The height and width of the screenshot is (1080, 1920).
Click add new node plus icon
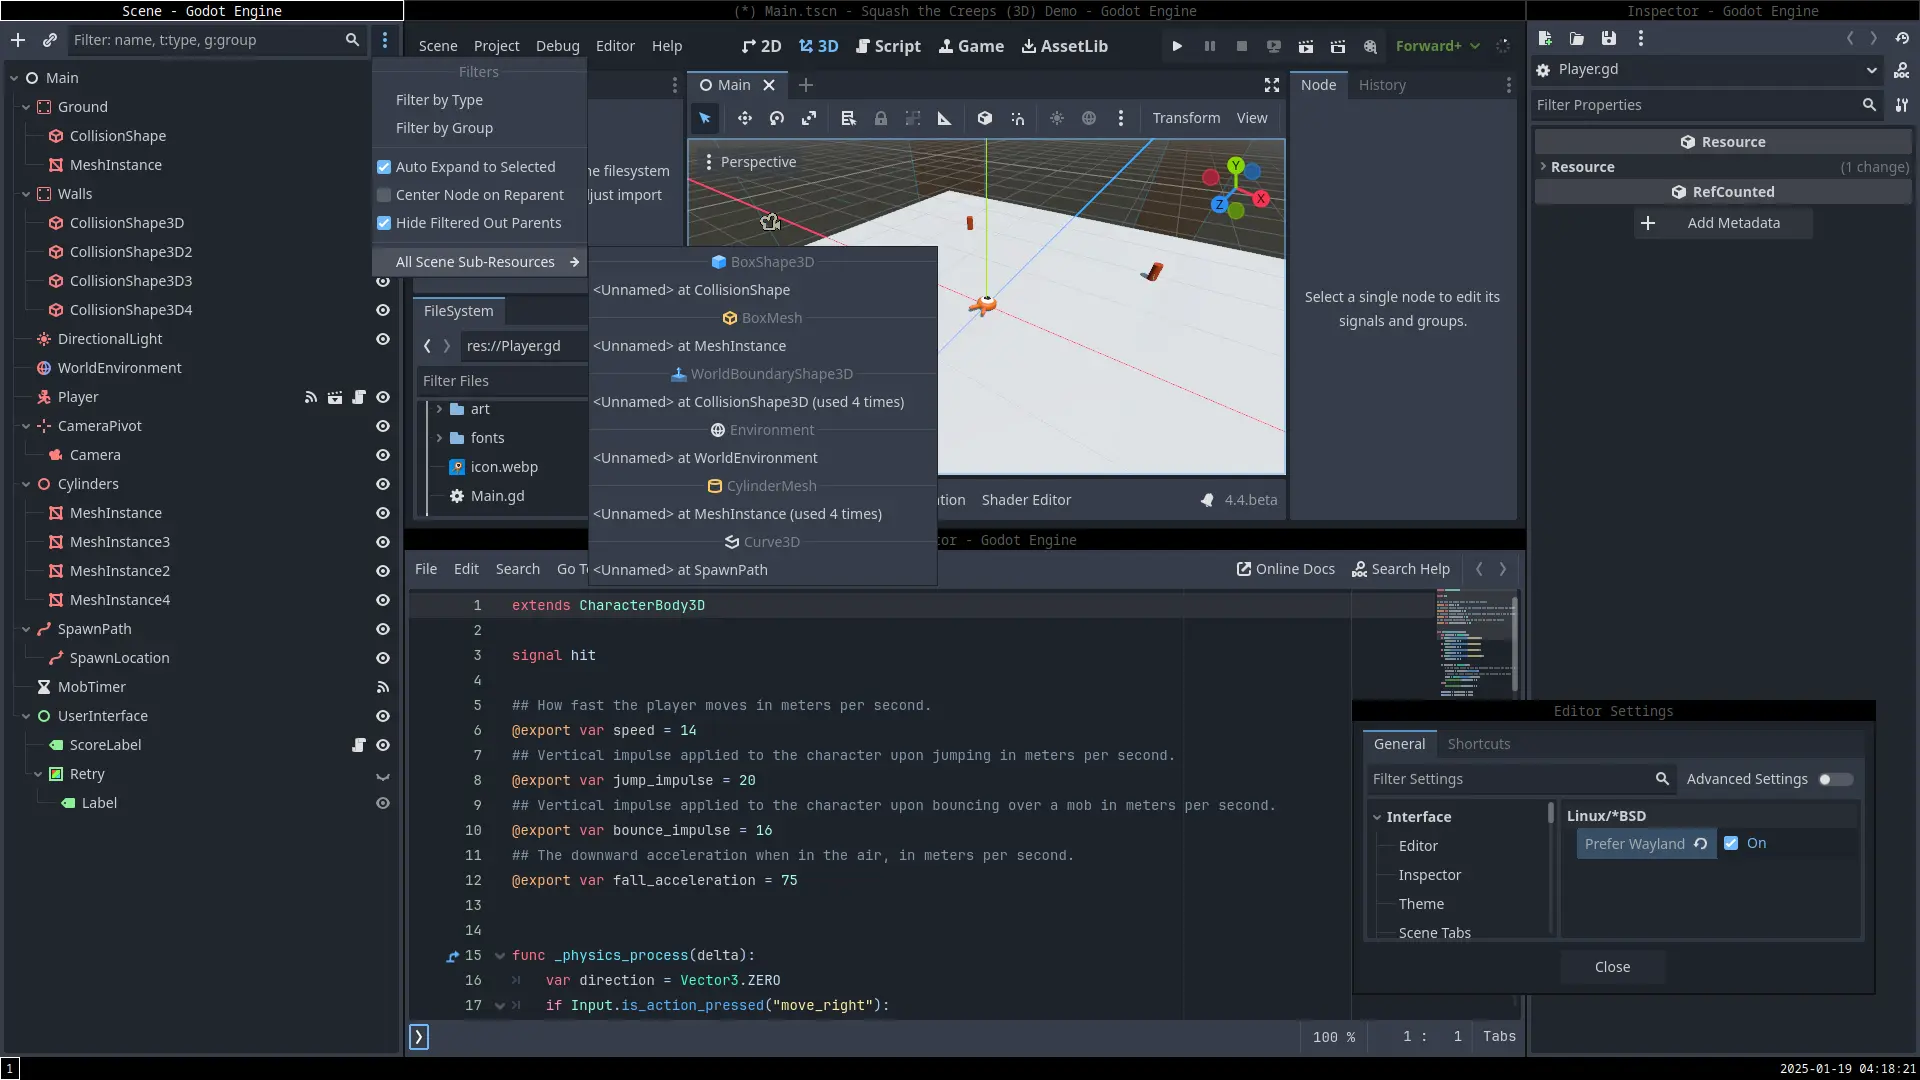(18, 40)
